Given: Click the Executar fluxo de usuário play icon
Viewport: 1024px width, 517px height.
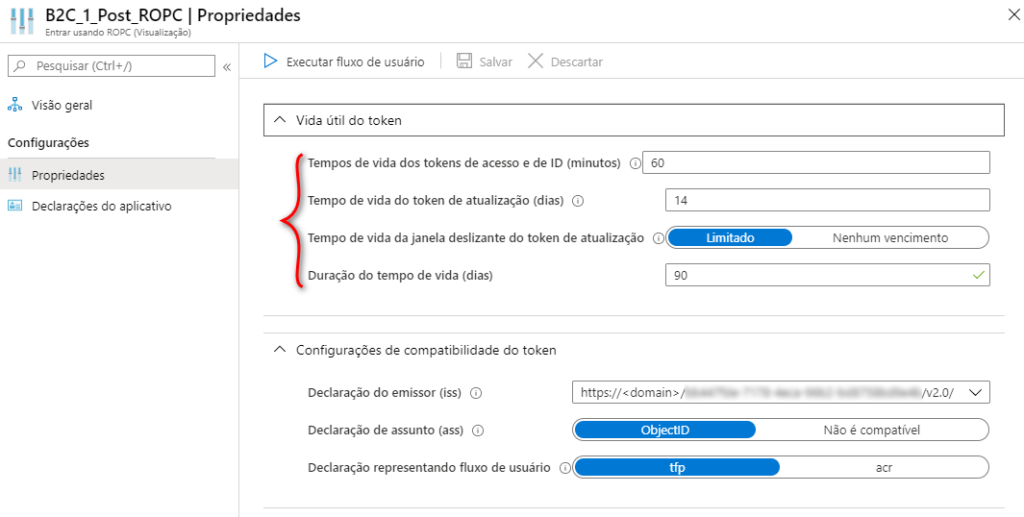Looking at the screenshot, I should point(269,62).
